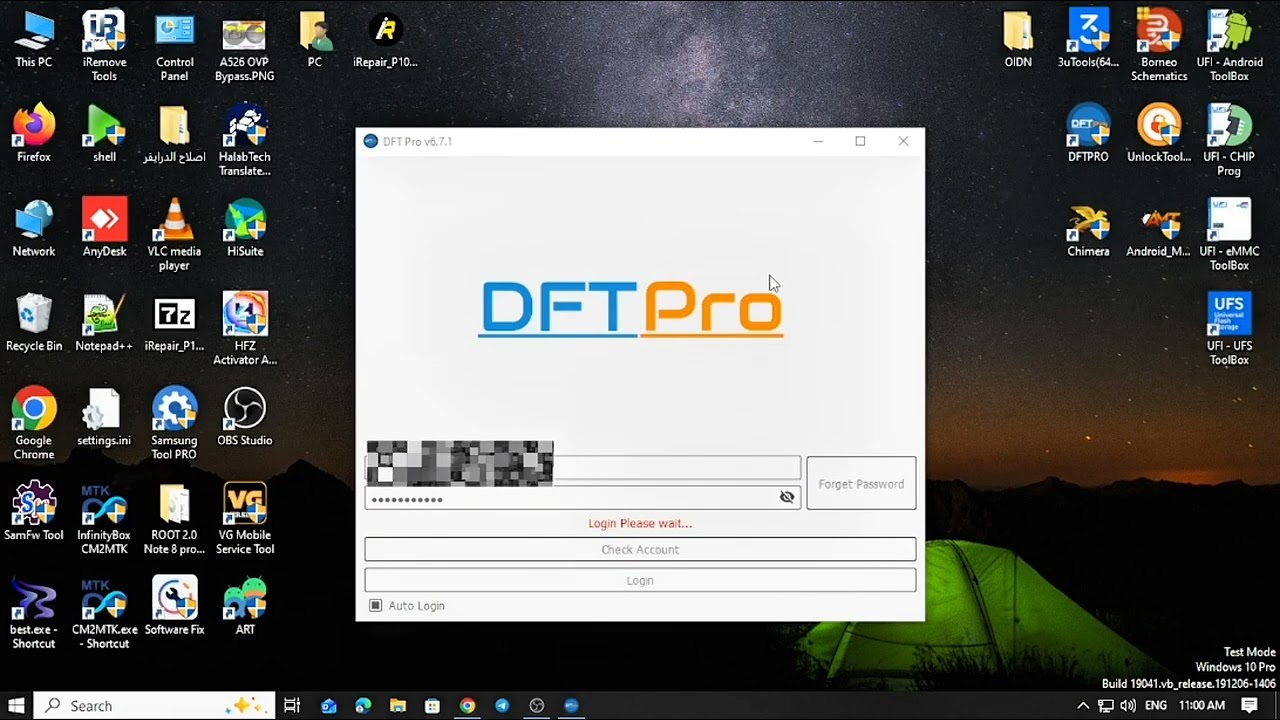1280x720 pixels.
Task: Click the Forget Password button
Action: [861, 484]
